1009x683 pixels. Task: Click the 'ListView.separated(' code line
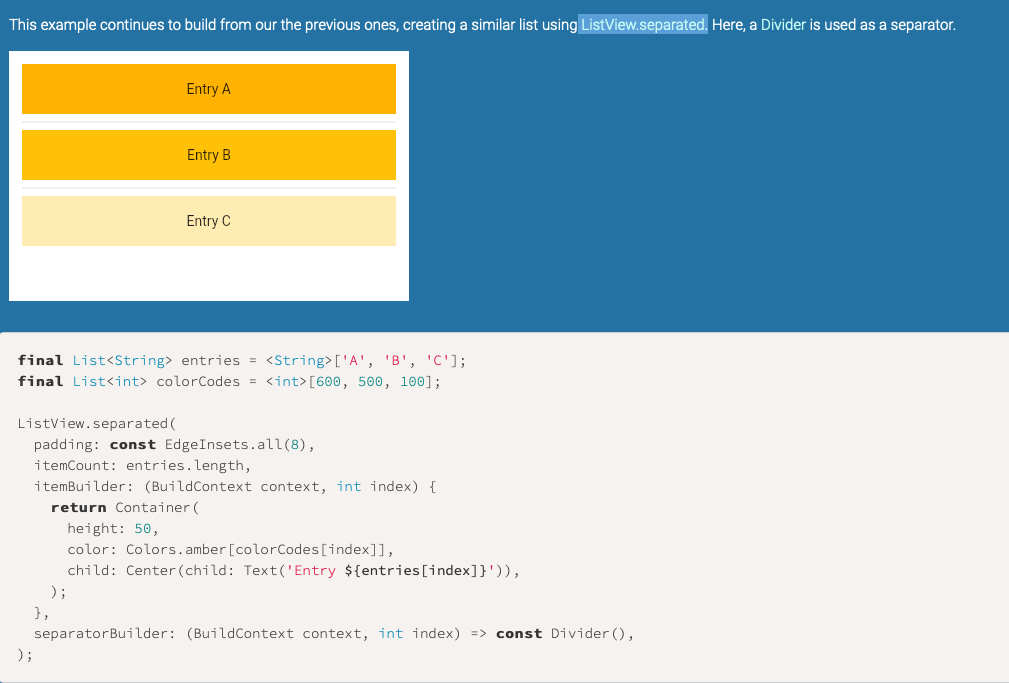(97, 424)
